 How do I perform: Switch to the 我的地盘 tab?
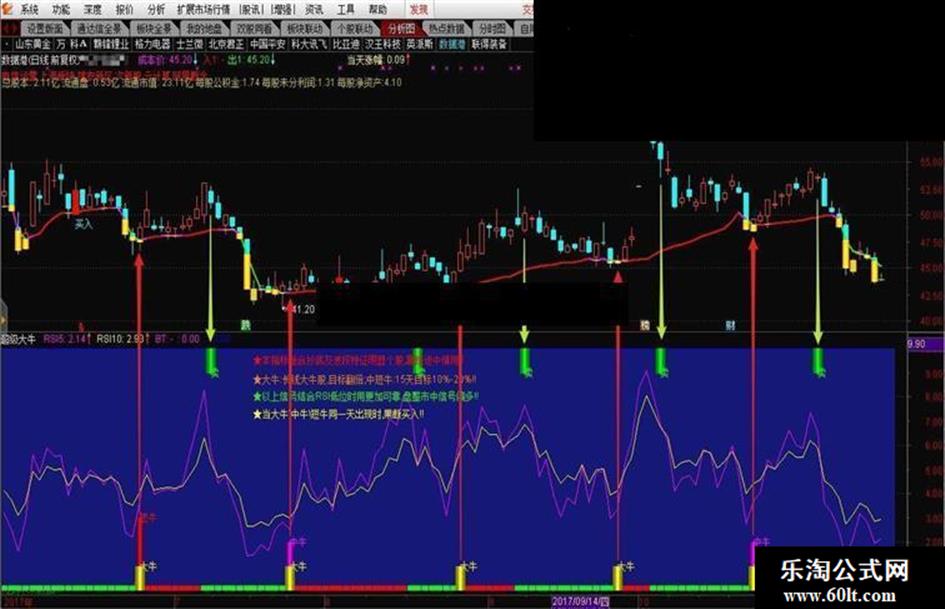click(x=204, y=28)
